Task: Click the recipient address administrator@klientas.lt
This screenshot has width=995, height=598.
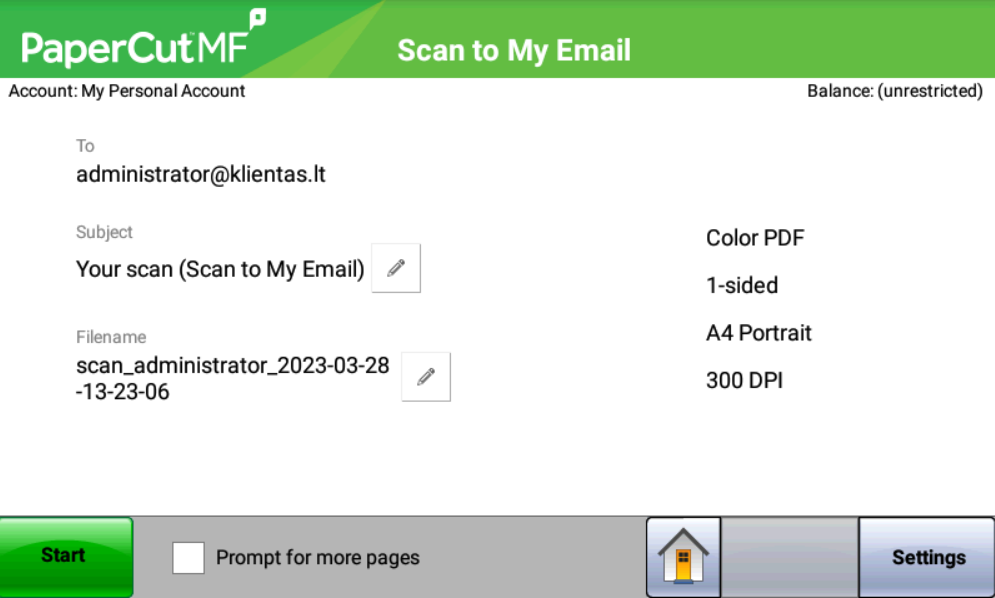Action: [201, 175]
